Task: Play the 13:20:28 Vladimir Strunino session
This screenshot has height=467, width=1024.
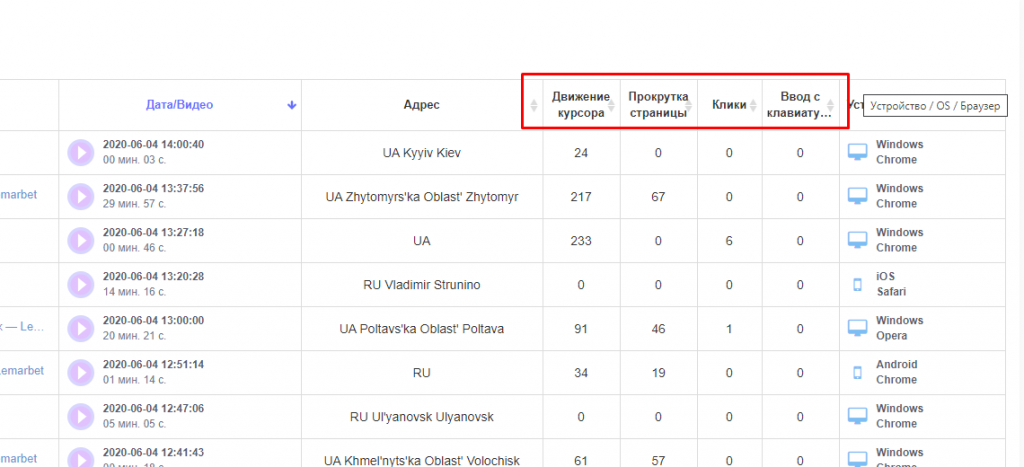Action: 80,285
